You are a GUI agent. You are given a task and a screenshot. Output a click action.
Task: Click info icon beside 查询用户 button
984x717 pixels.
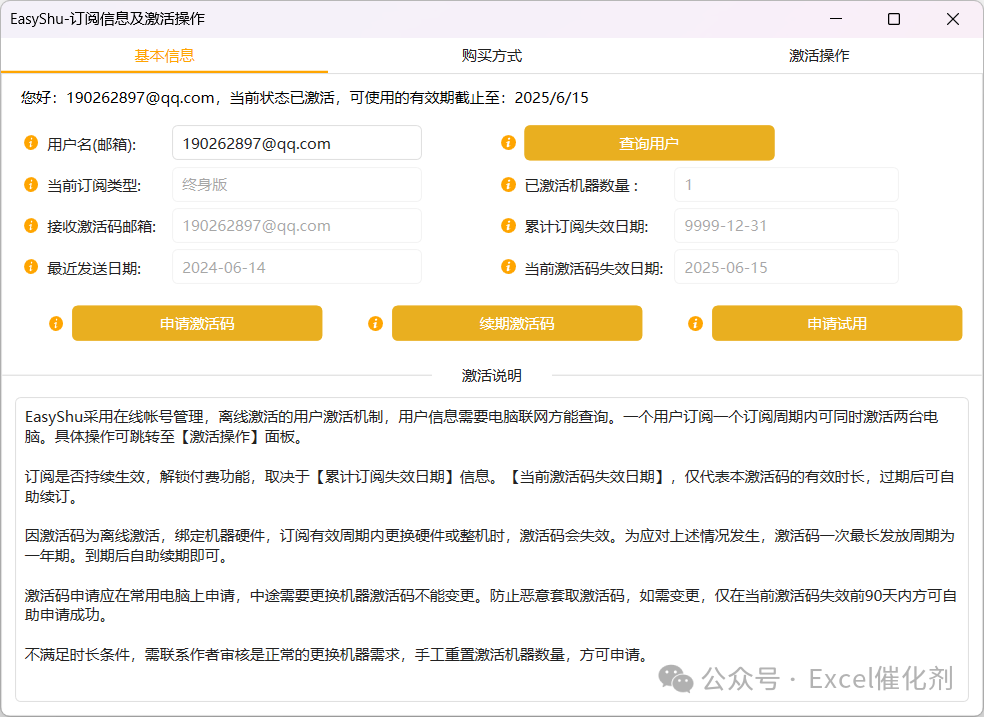508,142
